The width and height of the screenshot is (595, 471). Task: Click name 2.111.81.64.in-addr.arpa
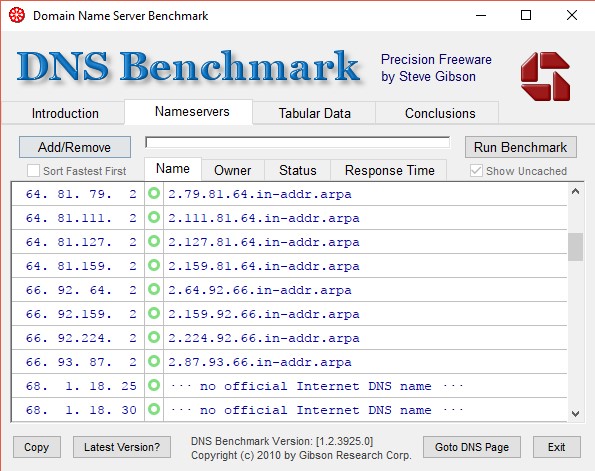264,218
